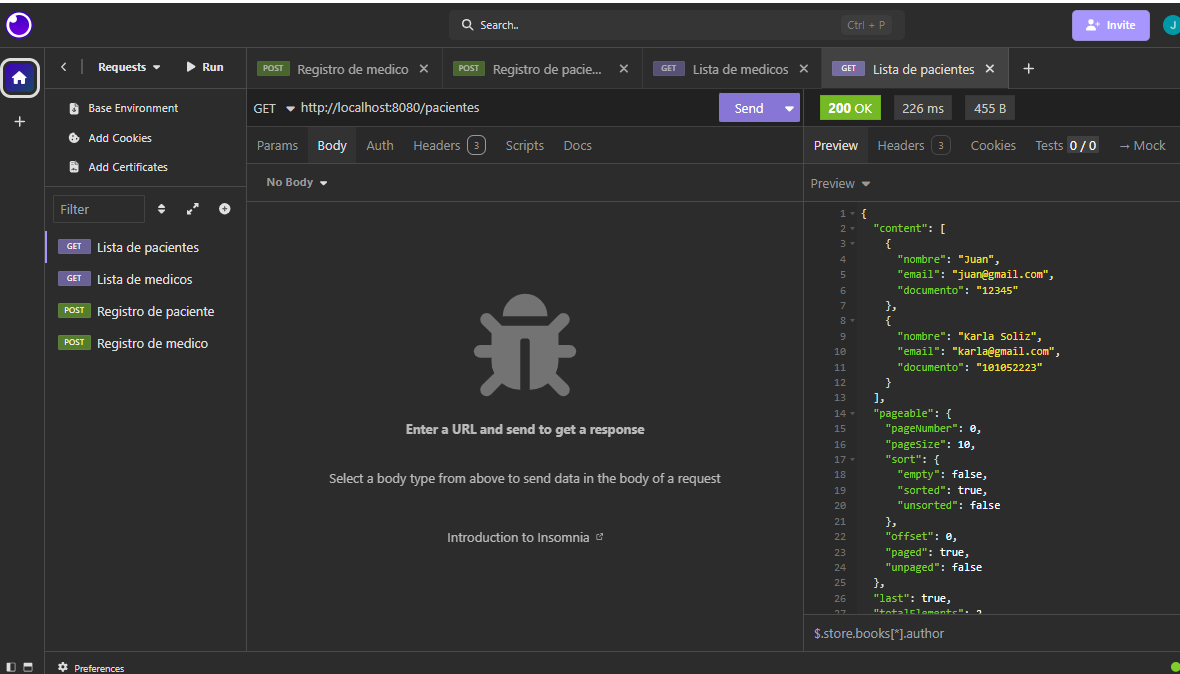Open the response Headers tab beside Cookies

tap(914, 145)
